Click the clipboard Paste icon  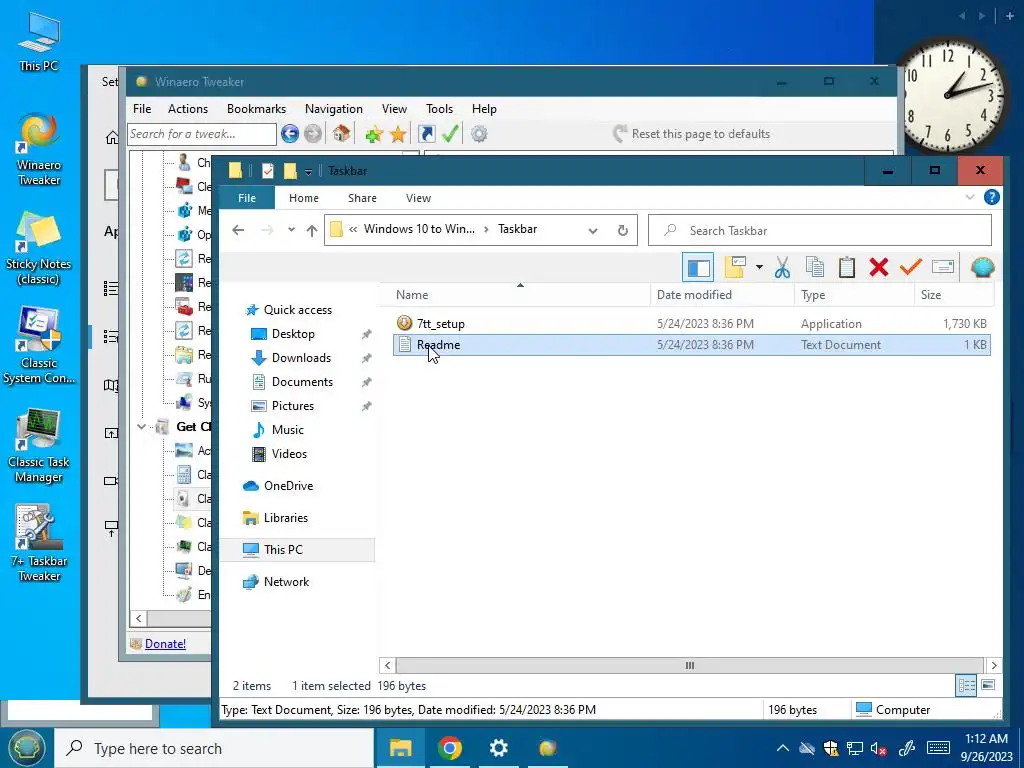click(x=847, y=267)
